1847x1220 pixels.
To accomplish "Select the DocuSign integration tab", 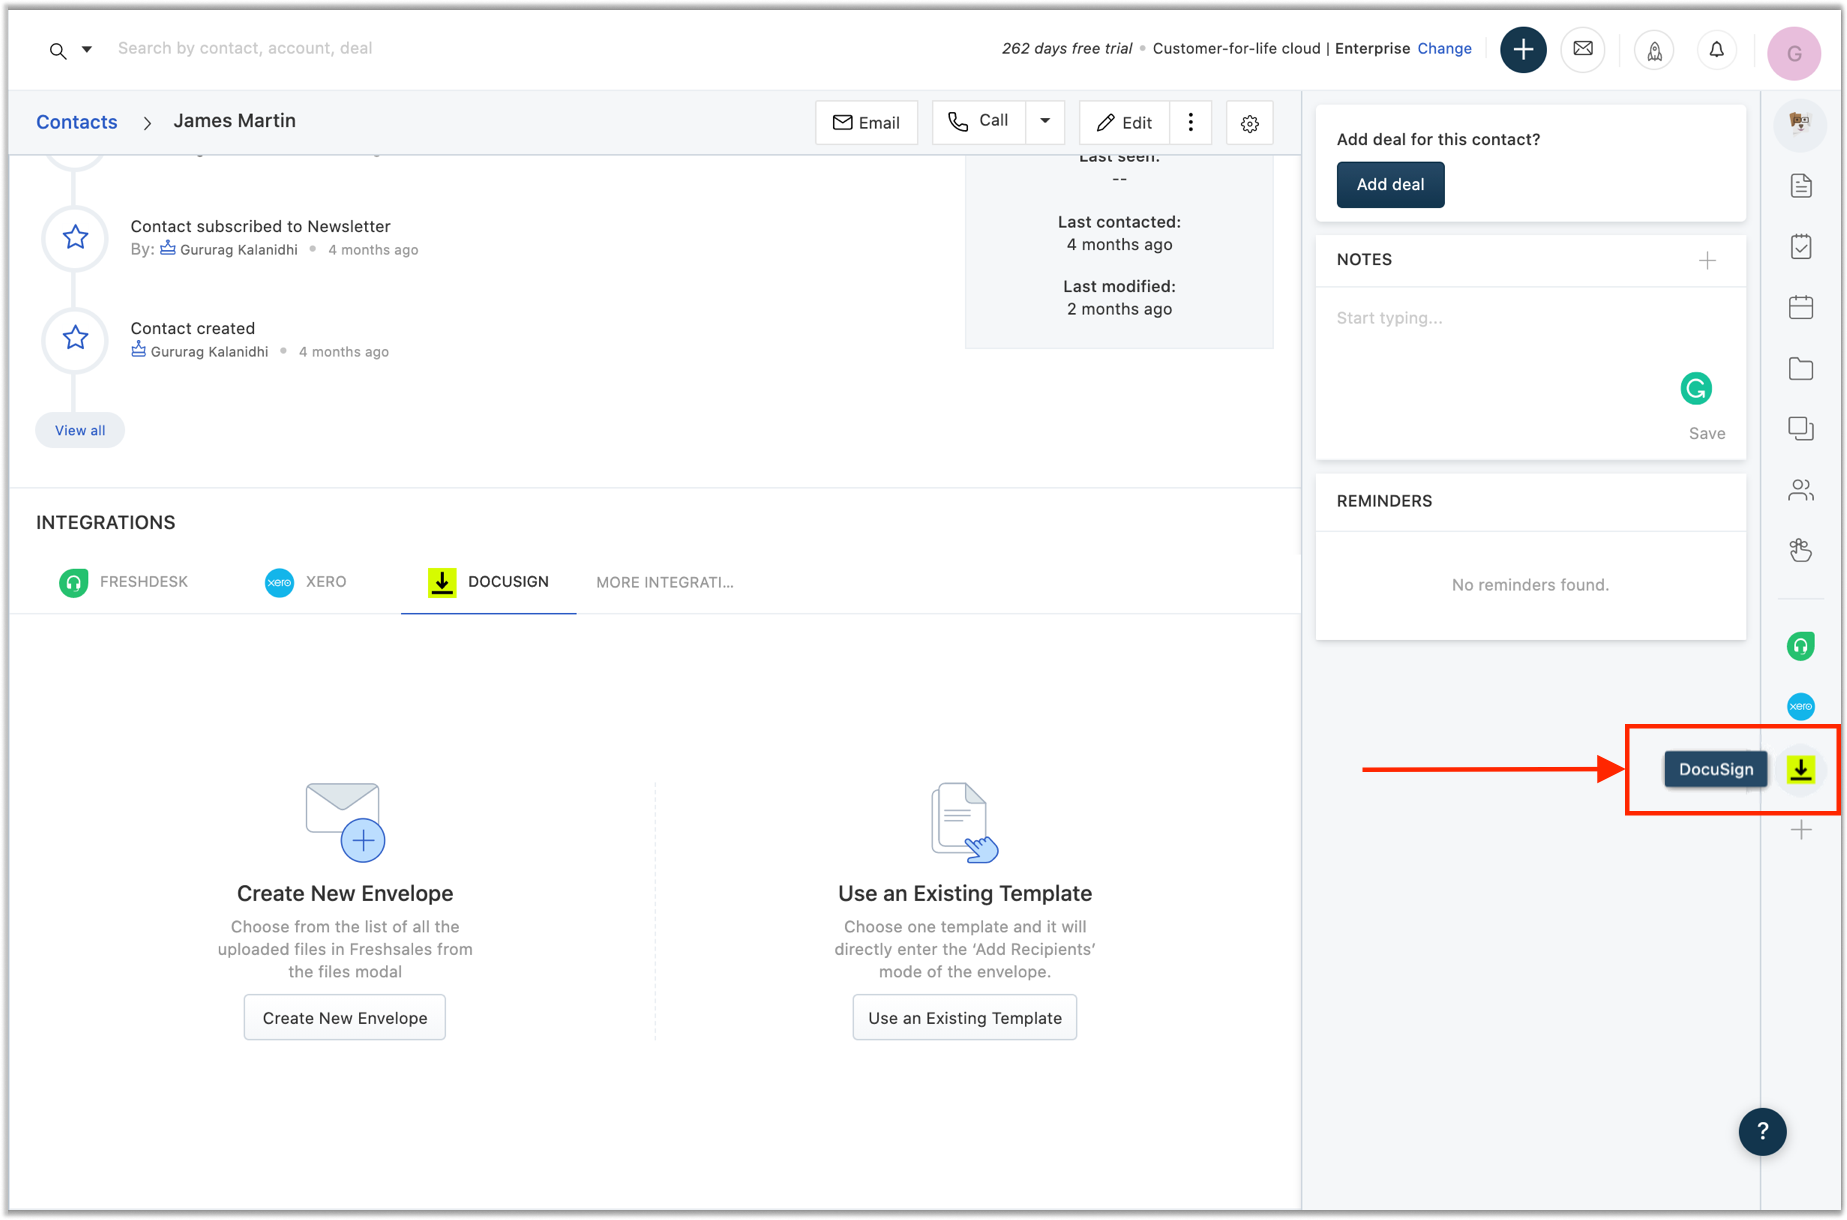I will pyautogui.click(x=488, y=582).
